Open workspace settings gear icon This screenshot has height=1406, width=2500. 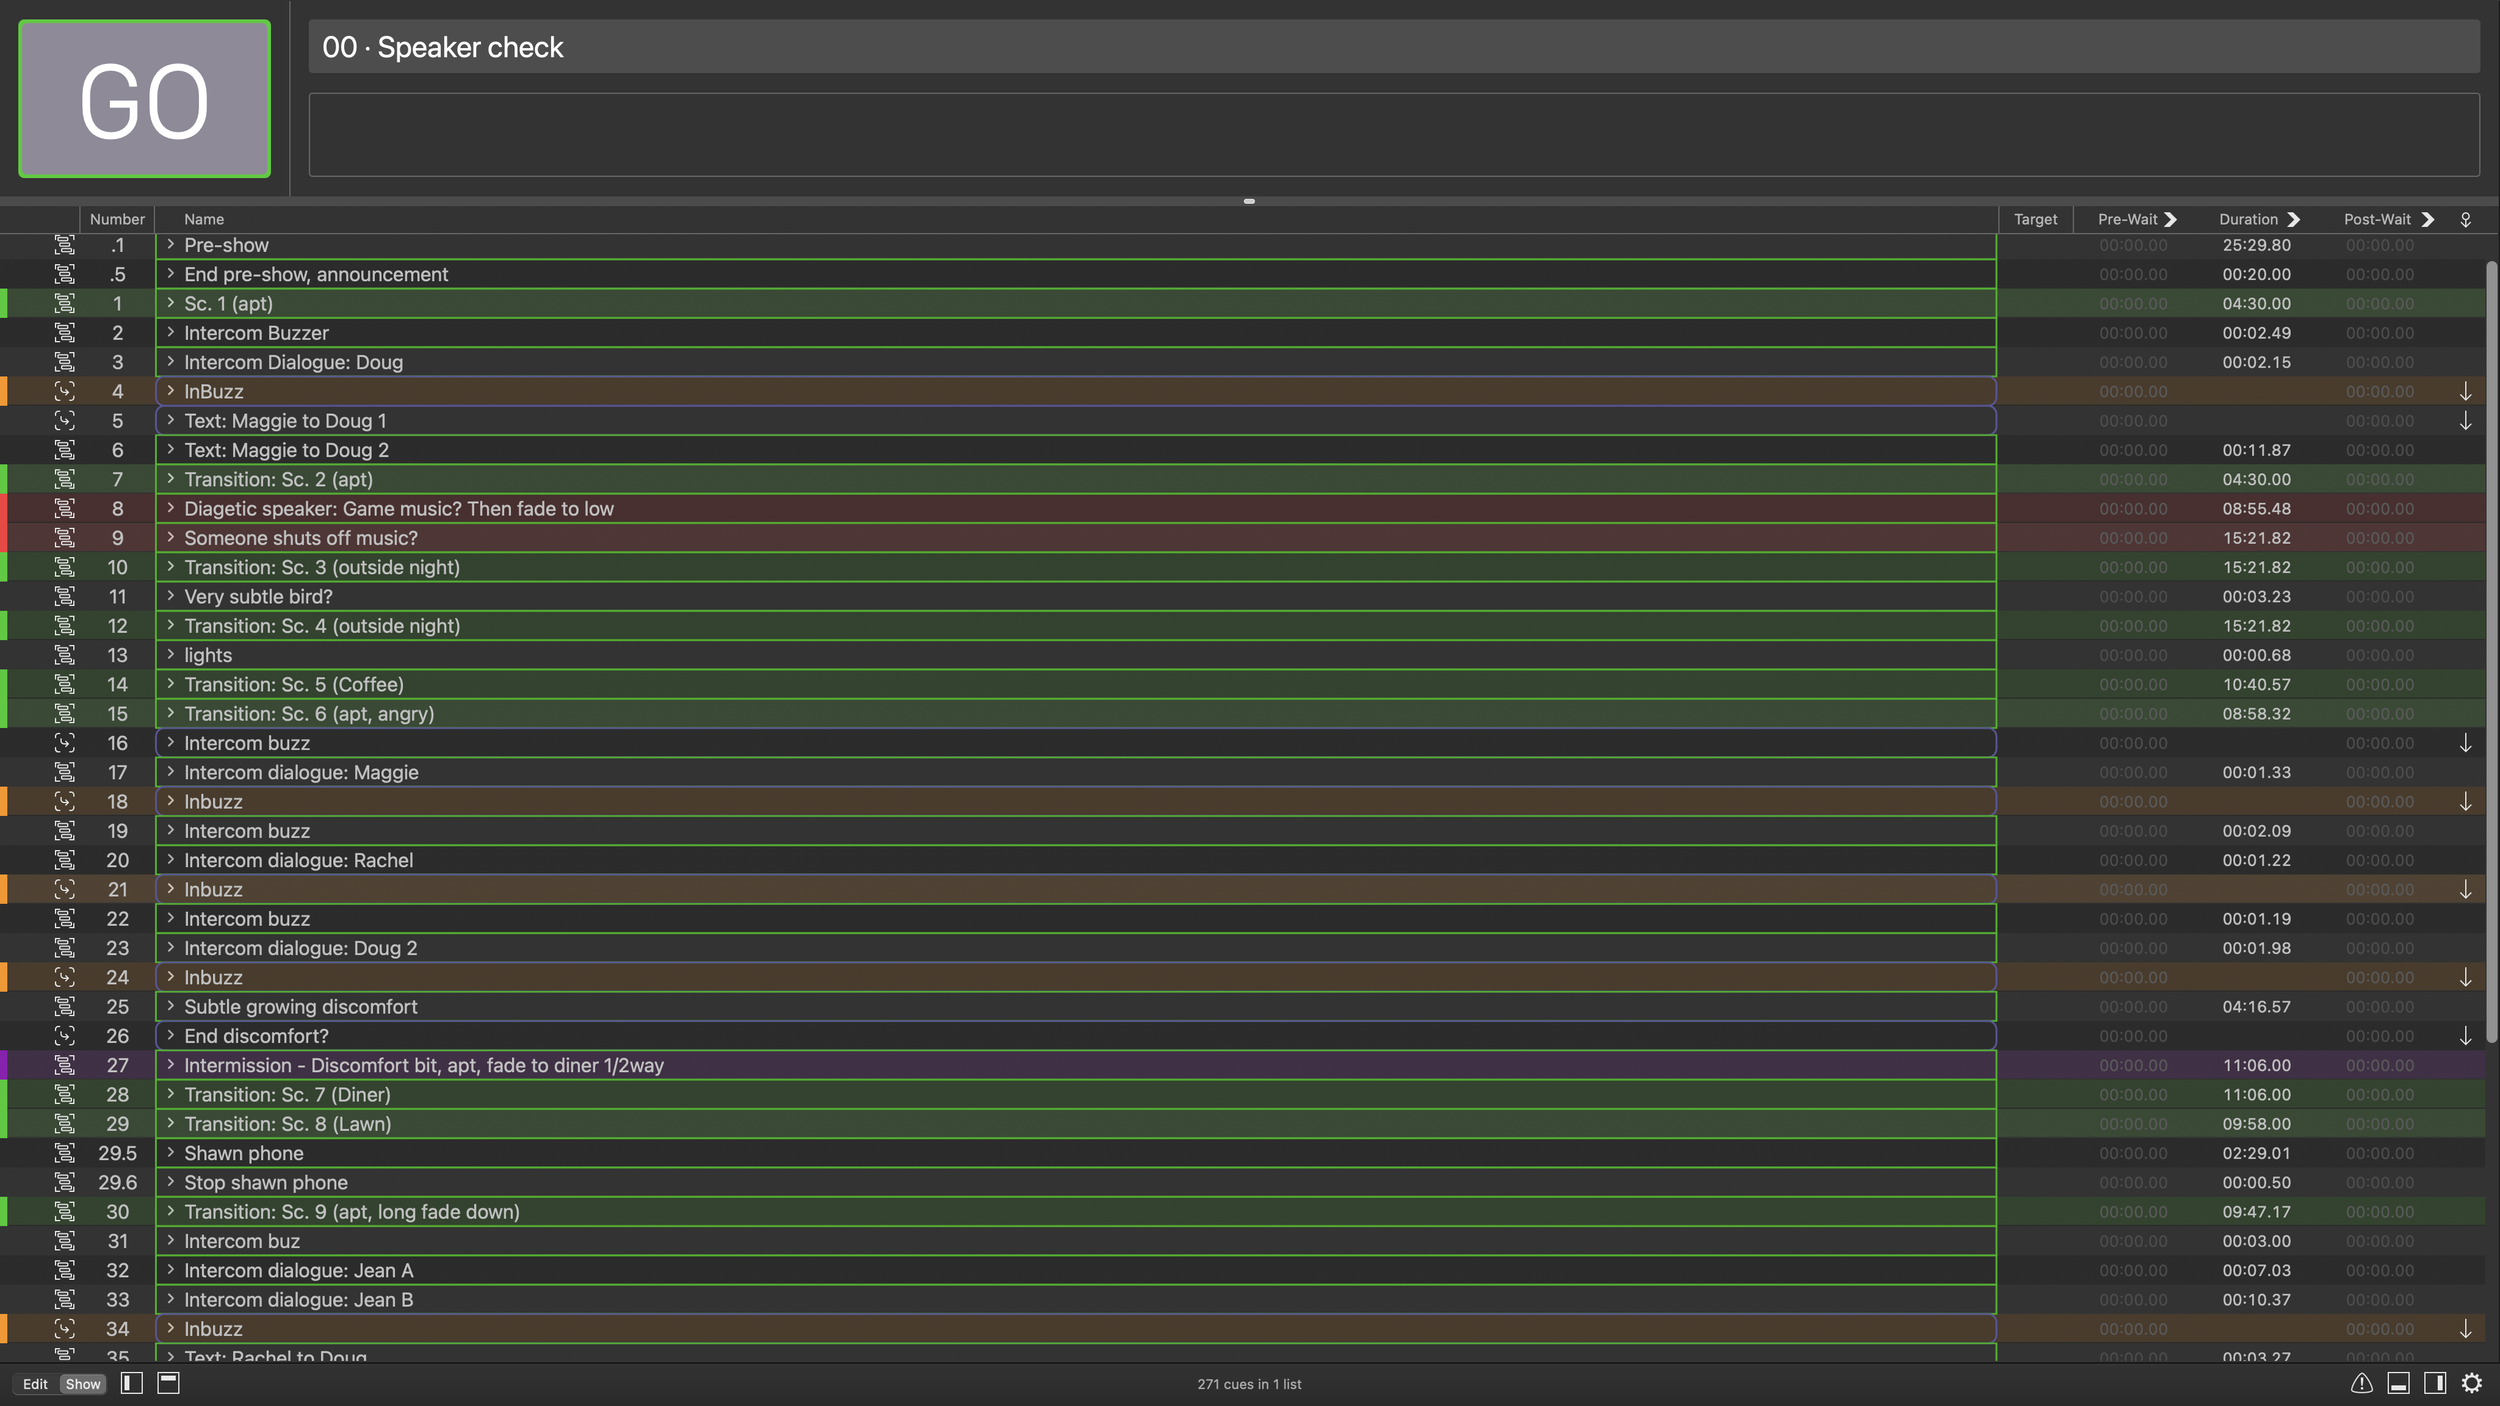pyautogui.click(x=2472, y=1383)
